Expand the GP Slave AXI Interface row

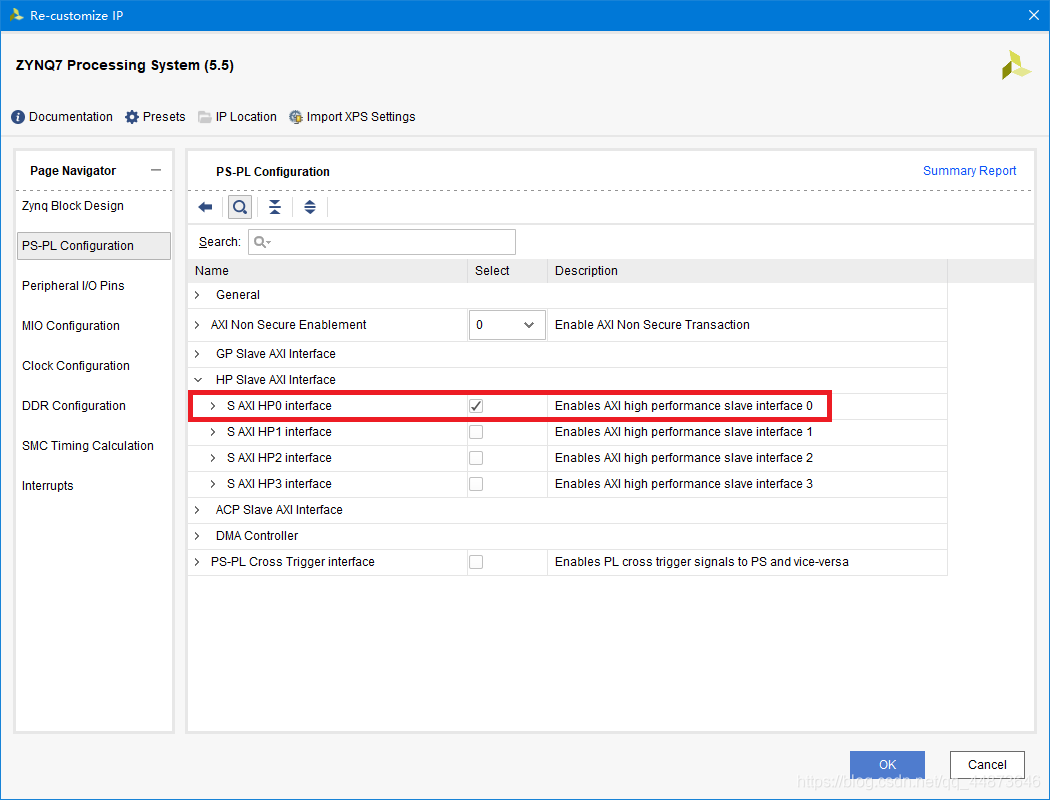pyautogui.click(x=197, y=354)
